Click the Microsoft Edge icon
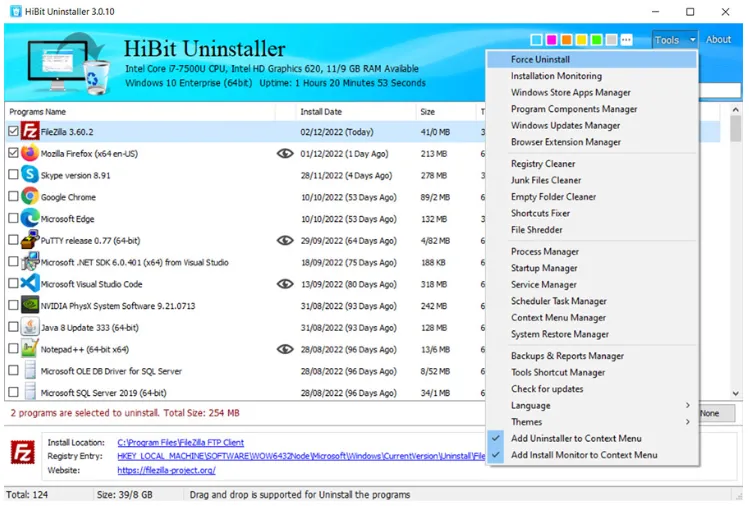This screenshot has height=506, width=749. [x=30, y=218]
